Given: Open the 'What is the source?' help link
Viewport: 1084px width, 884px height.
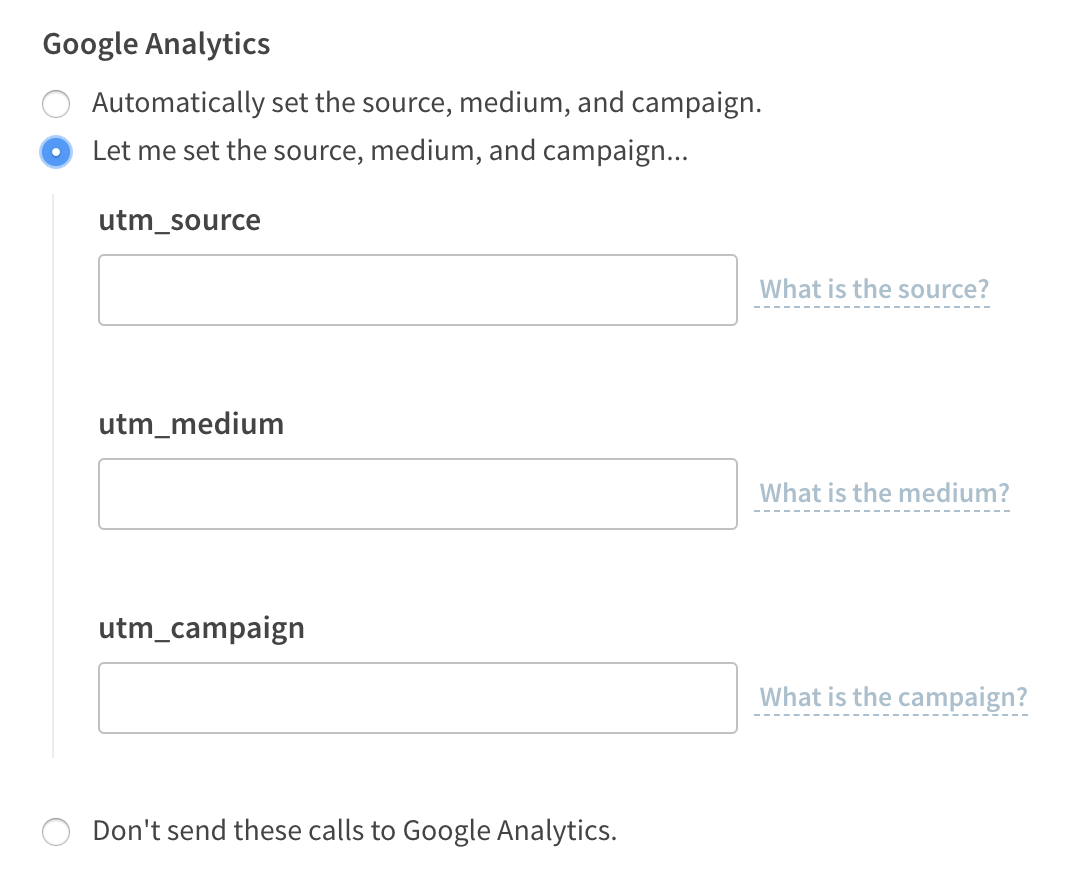Looking at the screenshot, I should tap(874, 290).
